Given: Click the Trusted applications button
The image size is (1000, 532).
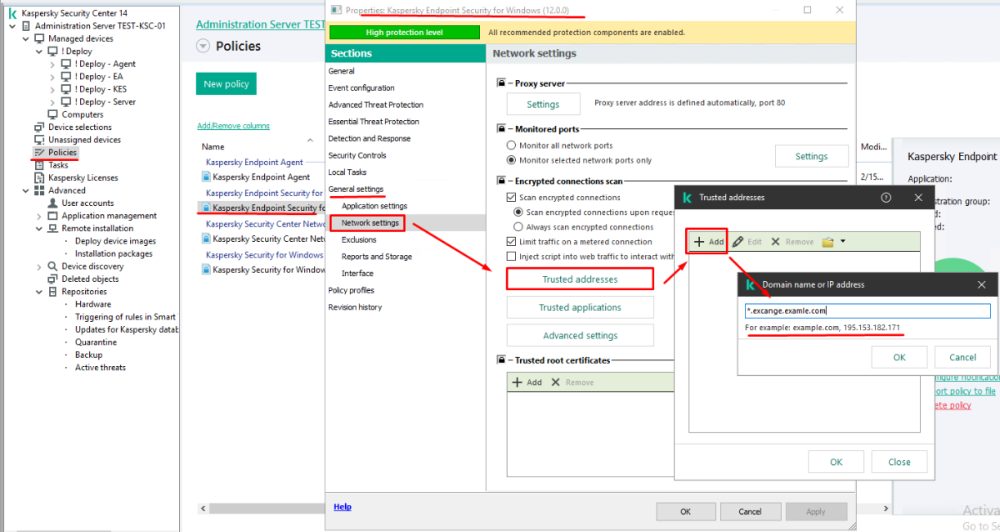Looking at the screenshot, I should click(x=579, y=308).
